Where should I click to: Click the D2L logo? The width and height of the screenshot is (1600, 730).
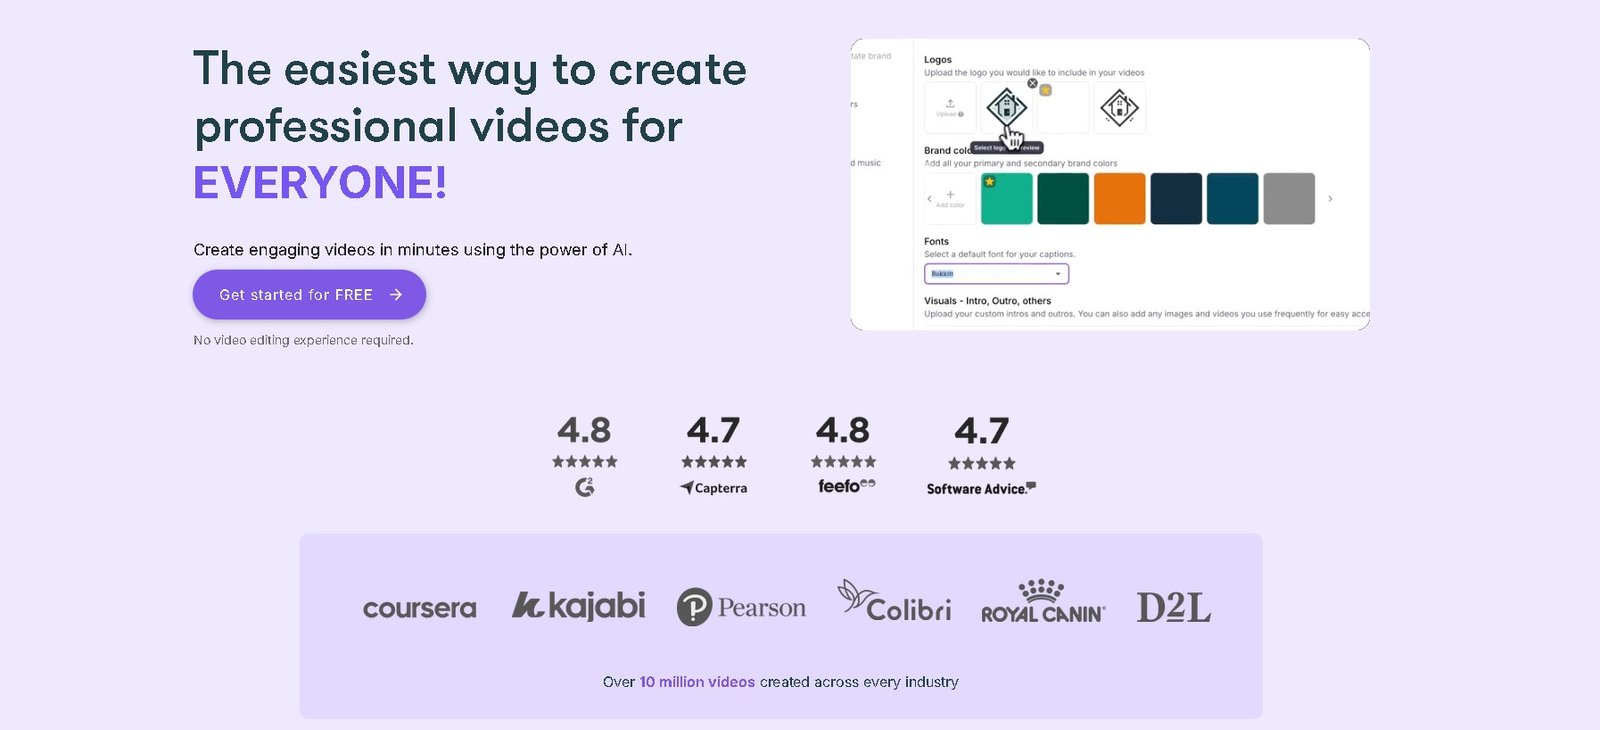pos(1173,607)
